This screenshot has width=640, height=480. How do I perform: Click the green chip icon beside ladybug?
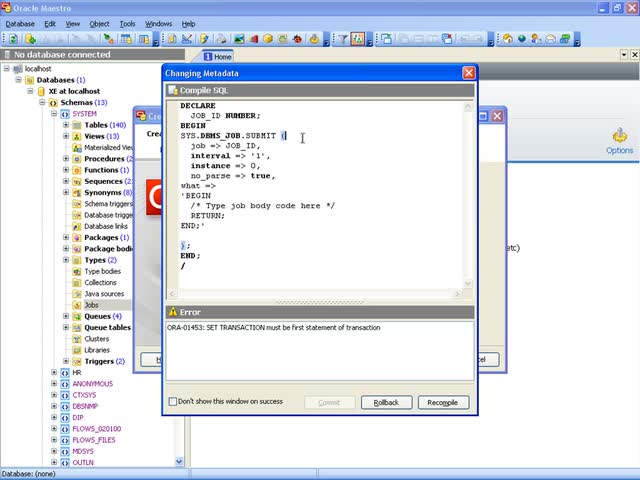(x=282, y=39)
